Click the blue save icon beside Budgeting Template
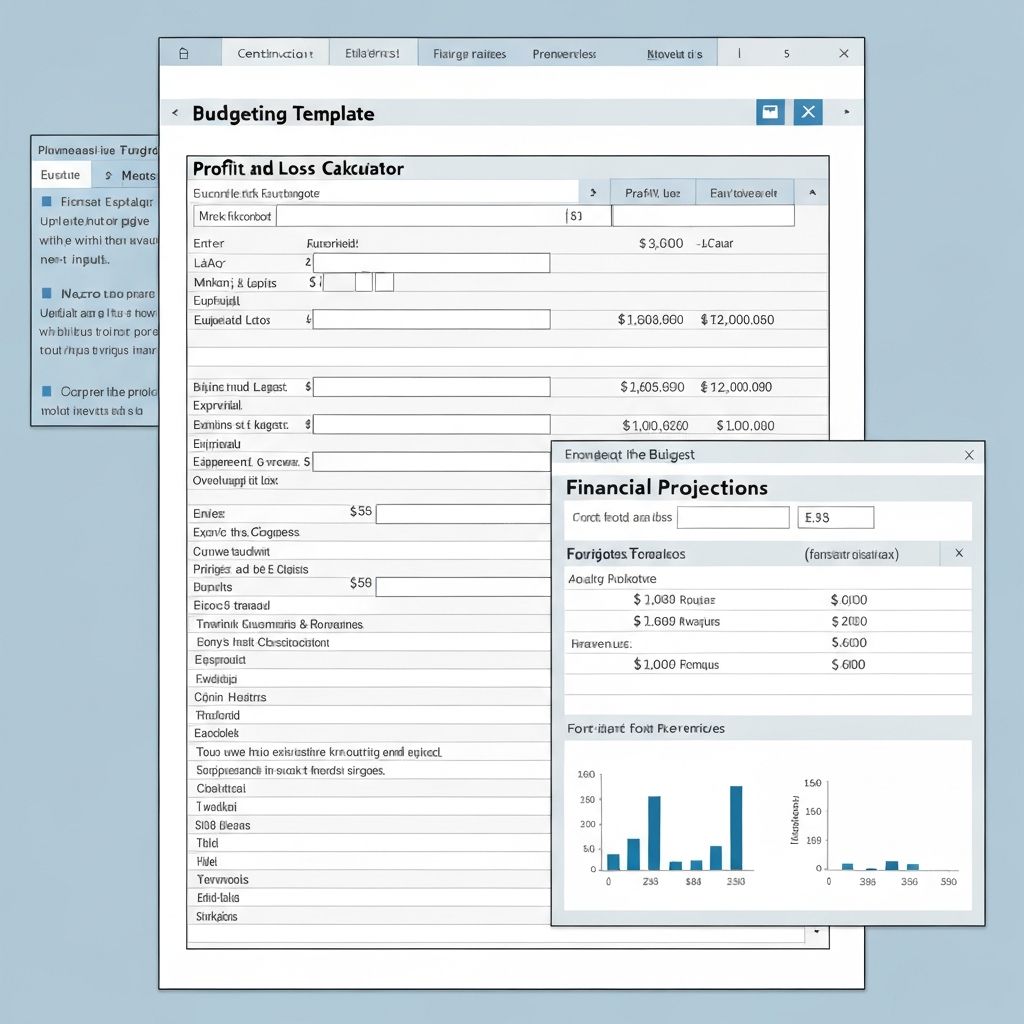The height and width of the screenshot is (1024, 1024). coord(770,112)
